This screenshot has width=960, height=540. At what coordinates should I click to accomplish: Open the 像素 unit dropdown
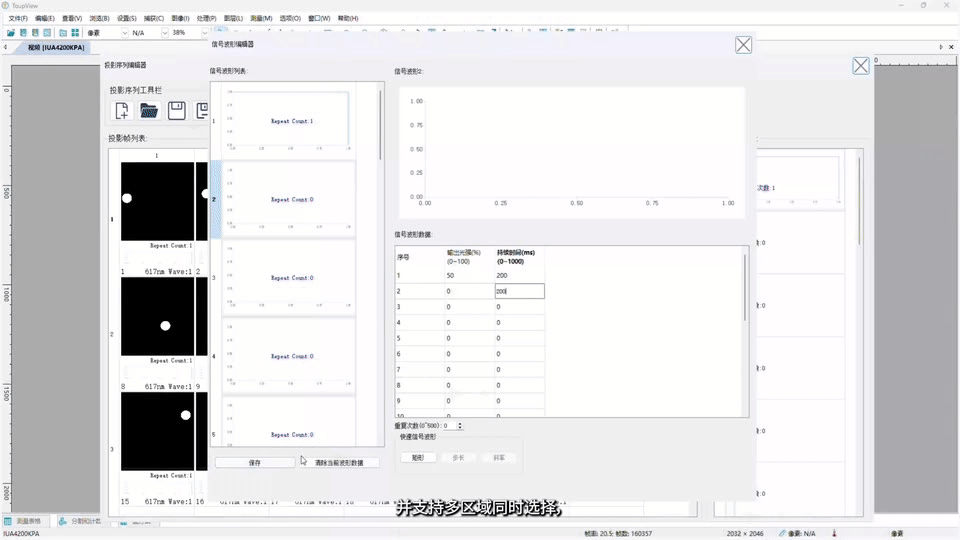click(x=124, y=32)
